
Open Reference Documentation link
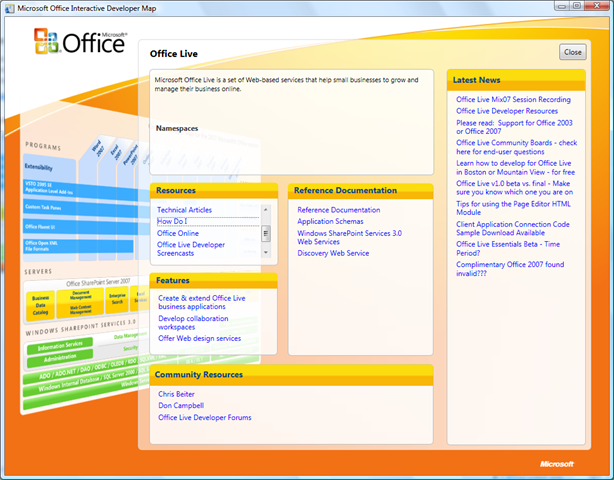tap(338, 210)
